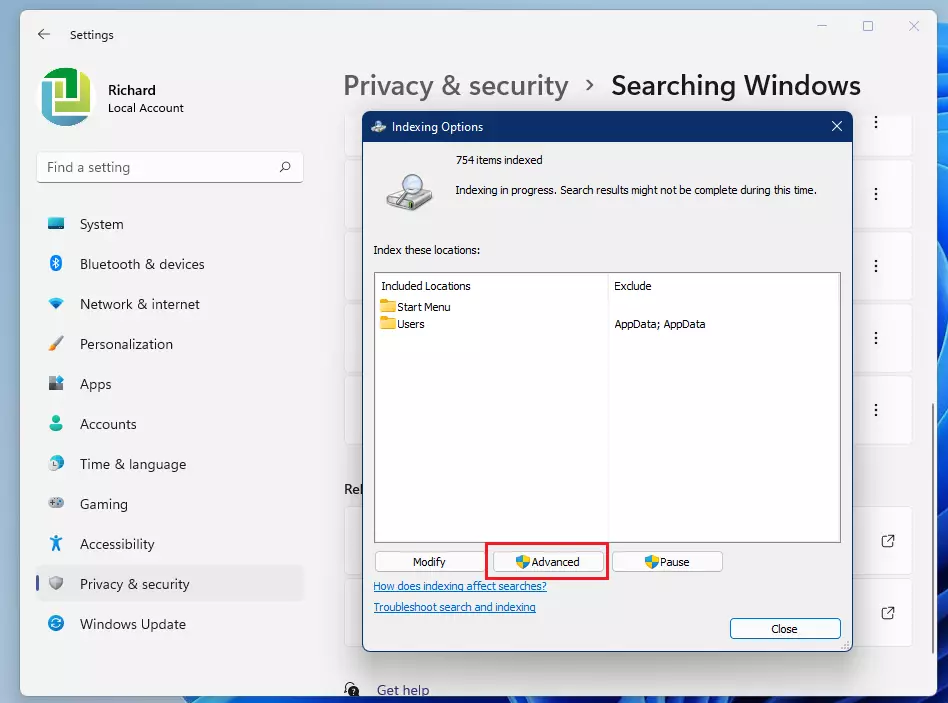Click the first three-dot menu behind dialog
Screen dimensions: 948x703
pos(875,123)
